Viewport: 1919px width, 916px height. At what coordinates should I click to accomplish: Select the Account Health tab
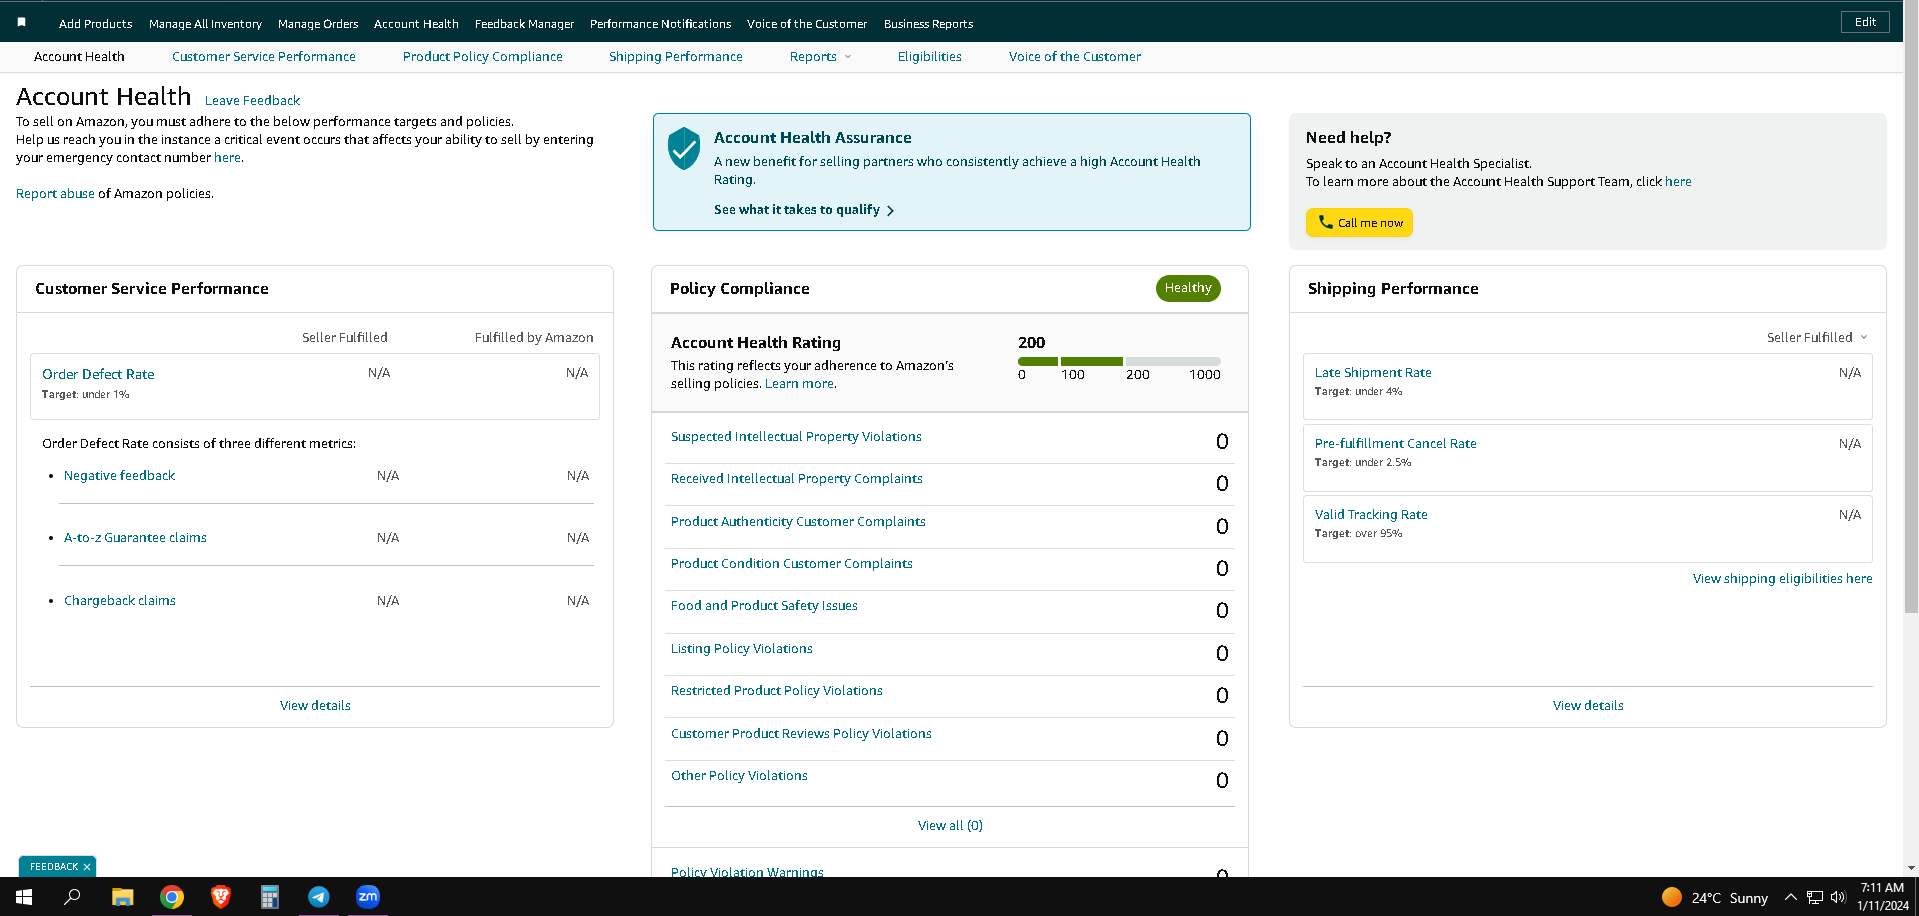[79, 57]
